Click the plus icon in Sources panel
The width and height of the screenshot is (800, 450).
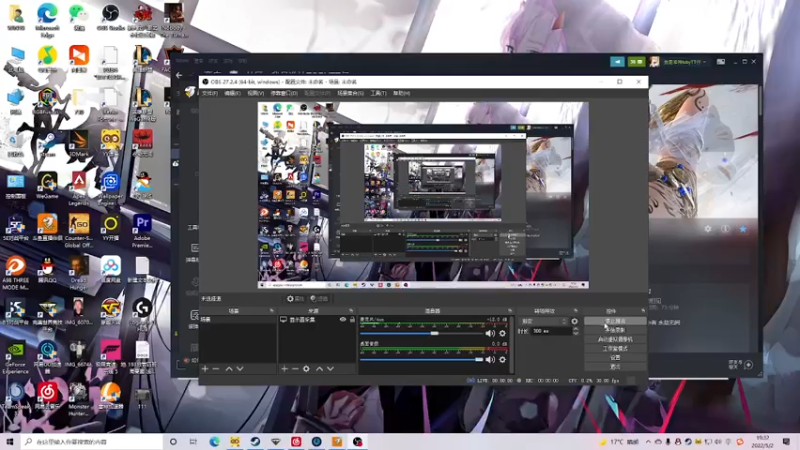click(283, 369)
